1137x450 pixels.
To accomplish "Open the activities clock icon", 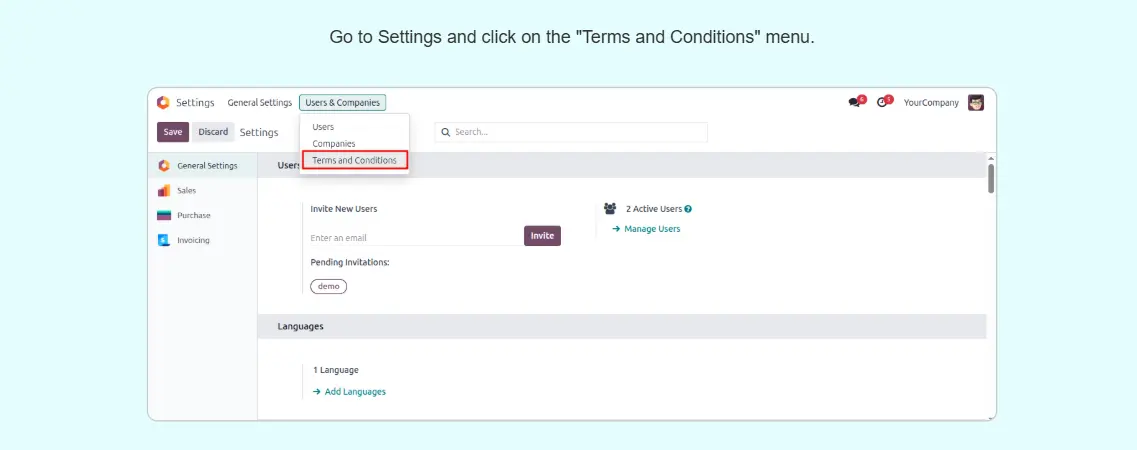I will point(882,102).
